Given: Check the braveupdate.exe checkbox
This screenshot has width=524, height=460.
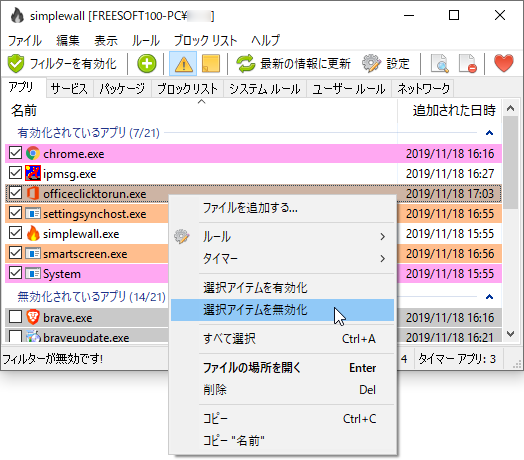Looking at the screenshot, I should tap(15, 336).
